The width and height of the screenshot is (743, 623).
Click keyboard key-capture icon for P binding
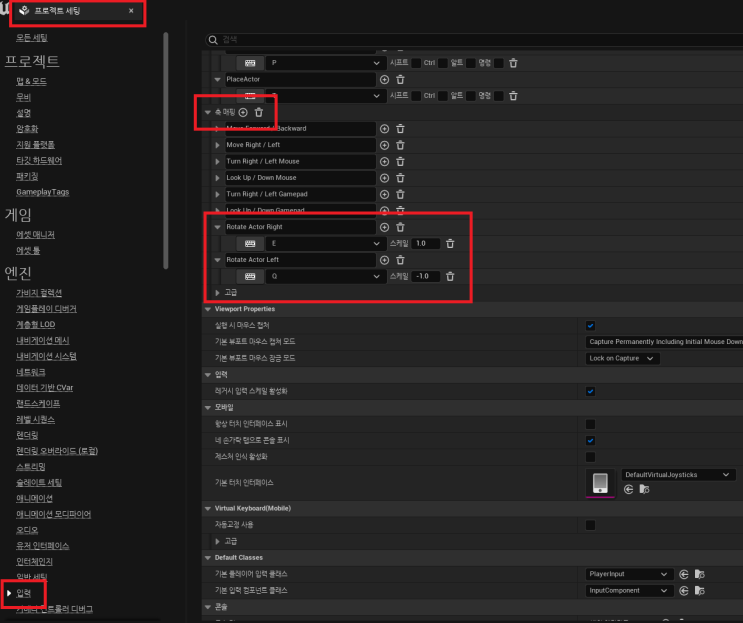point(250,63)
